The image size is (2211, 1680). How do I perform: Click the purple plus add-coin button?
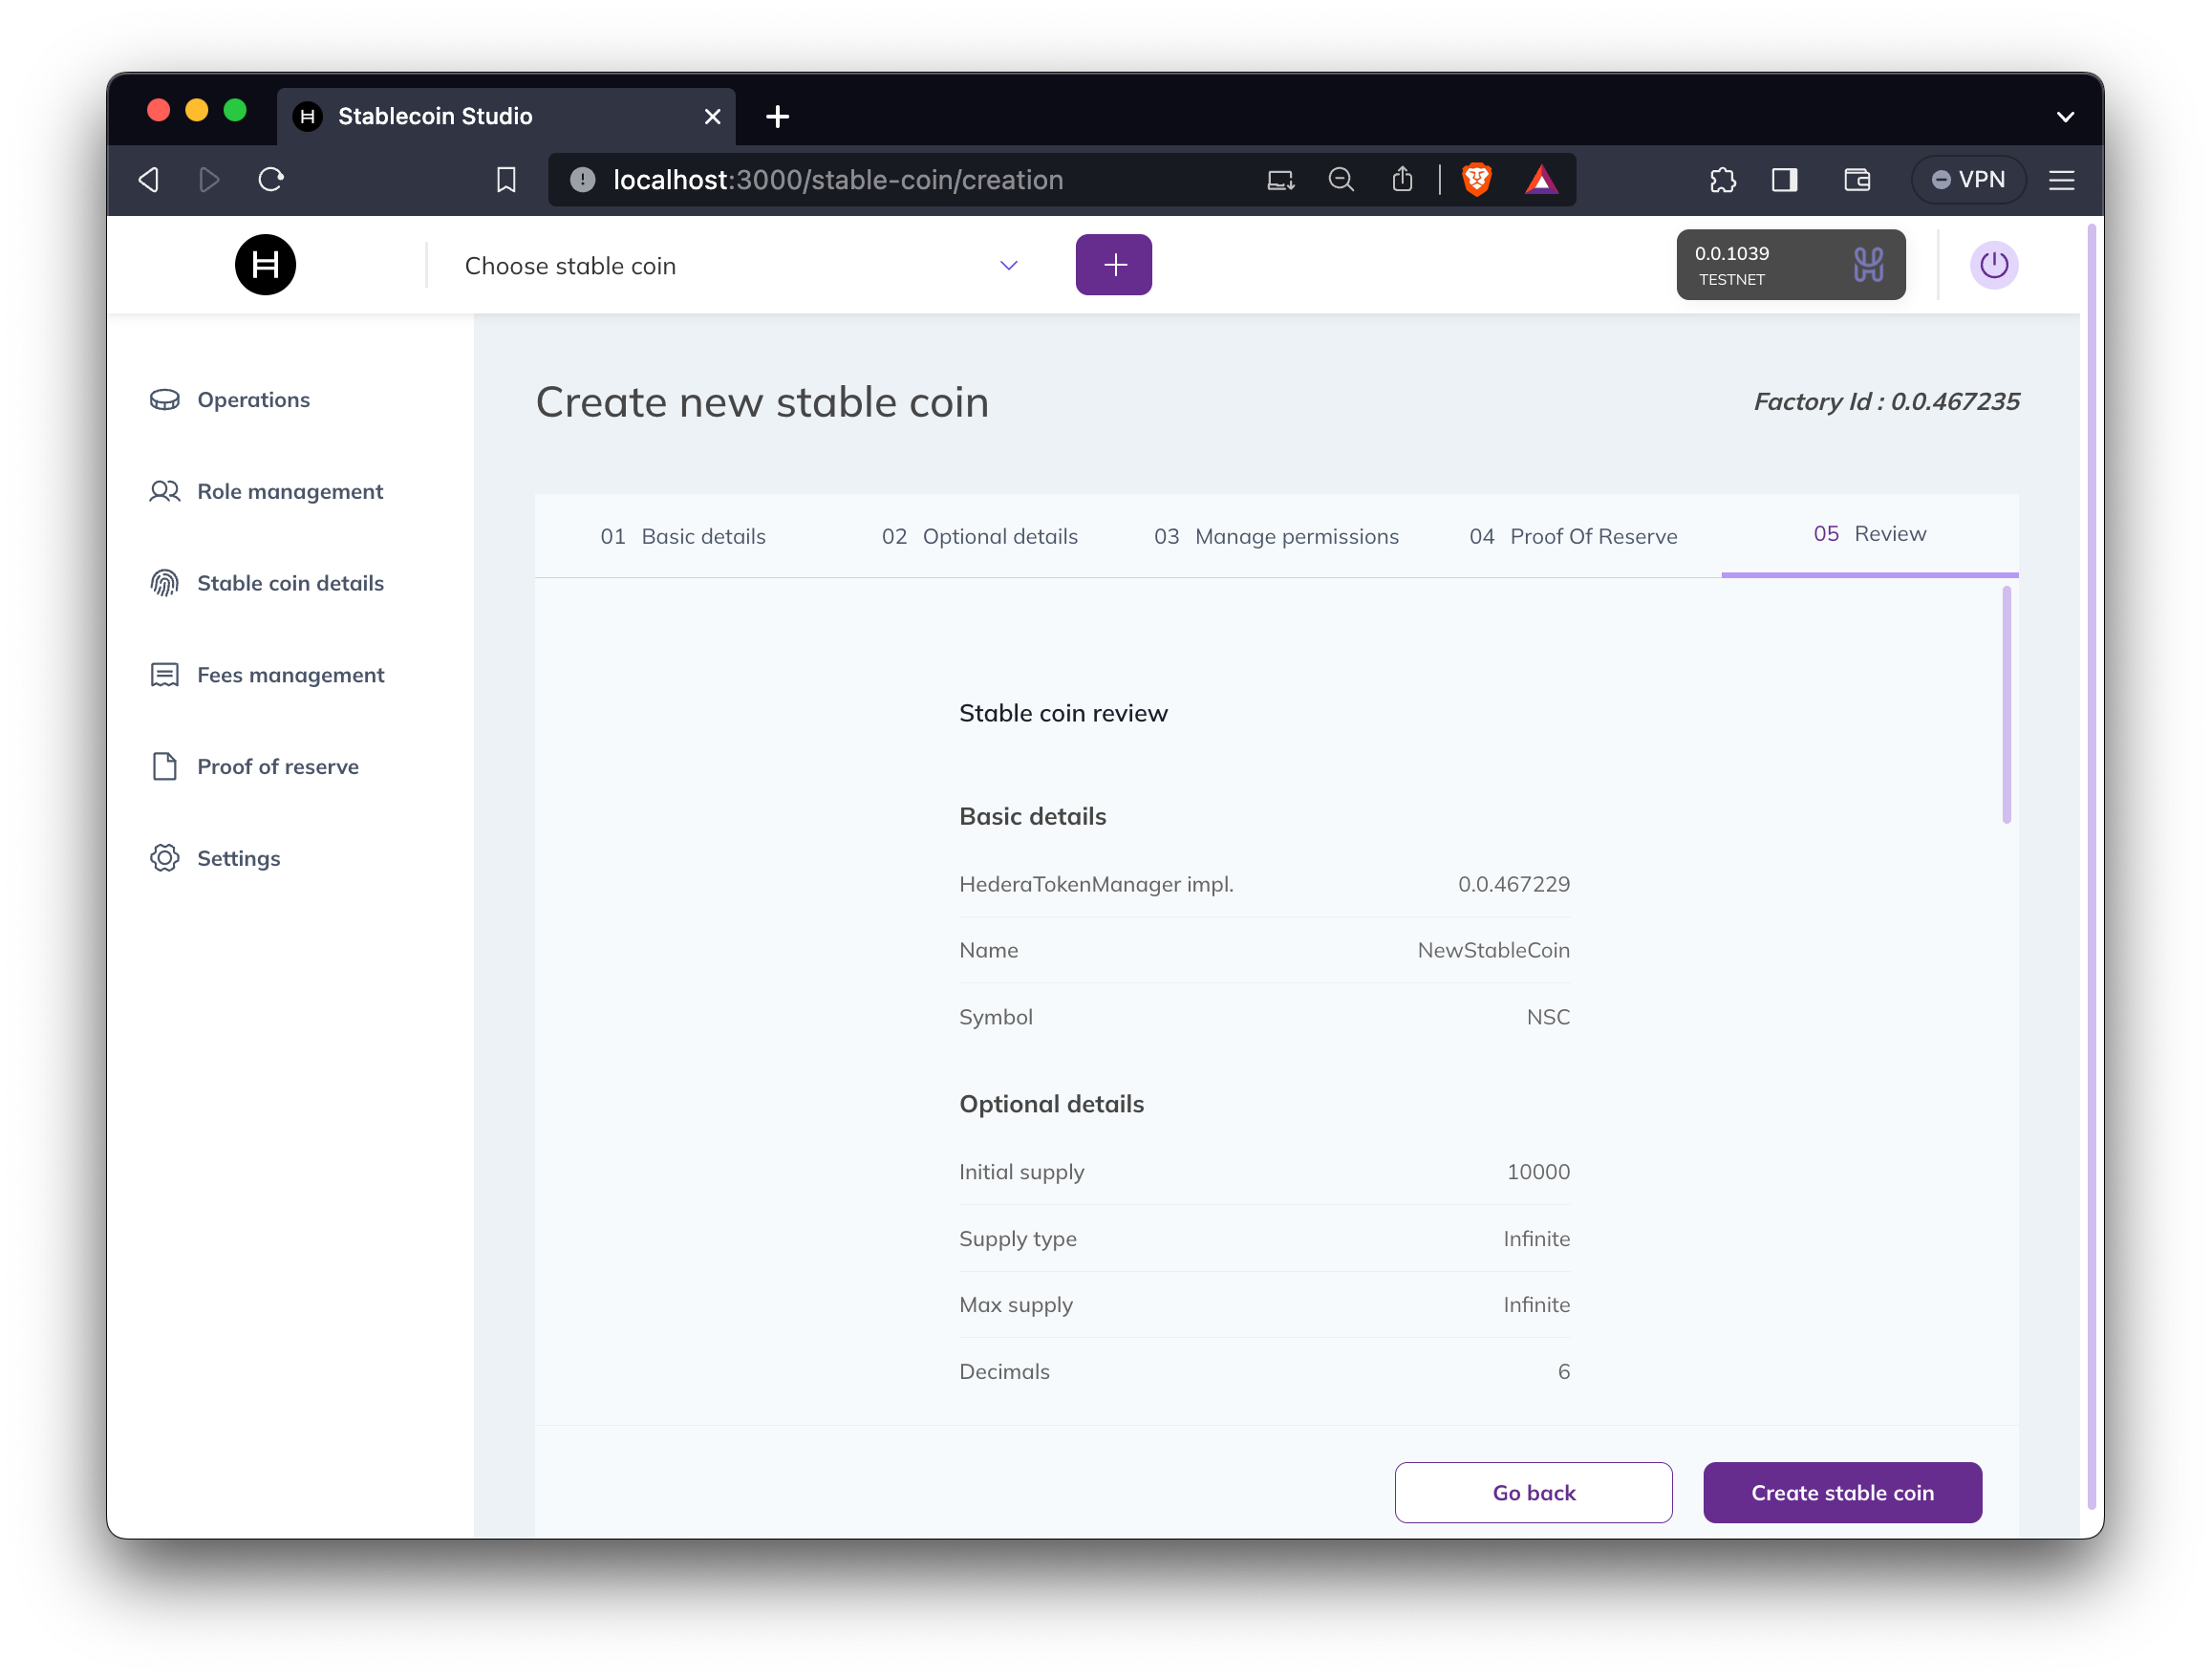[1113, 265]
